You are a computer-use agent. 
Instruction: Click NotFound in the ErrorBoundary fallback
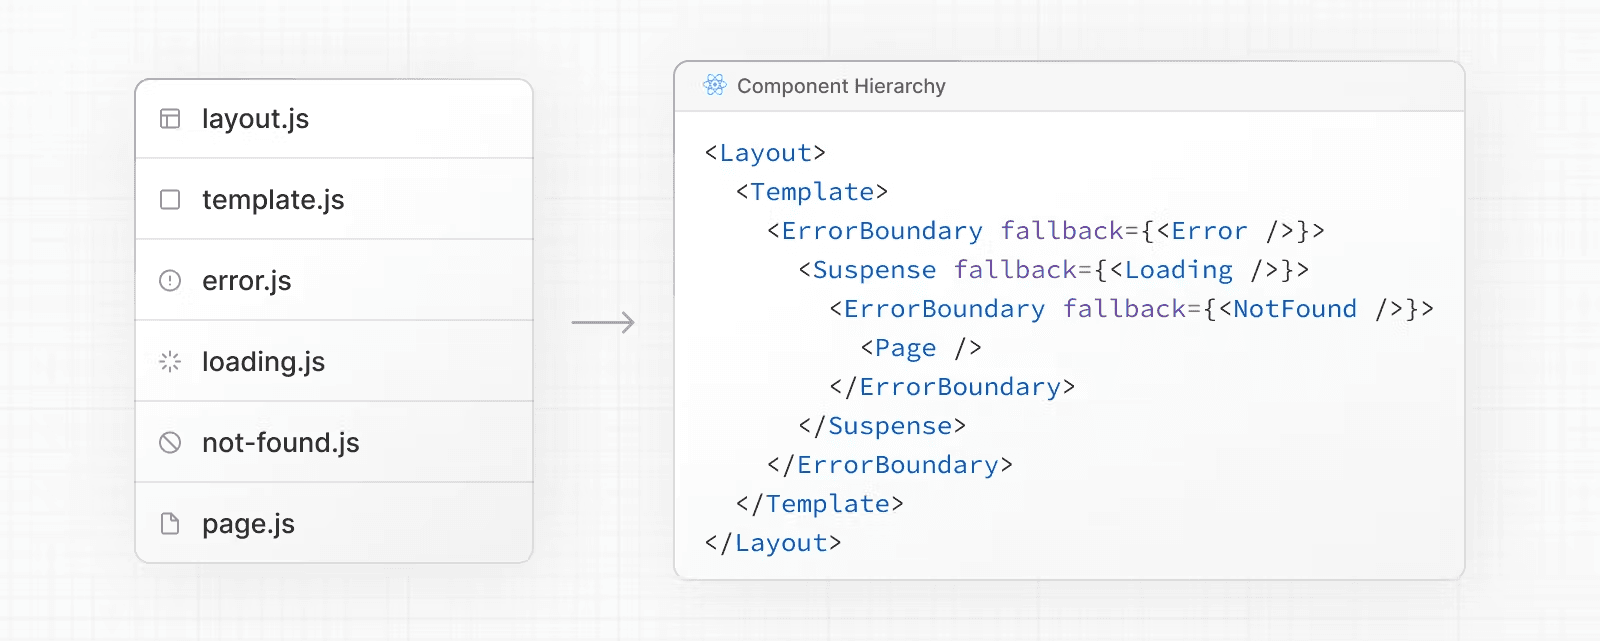(x=1294, y=309)
